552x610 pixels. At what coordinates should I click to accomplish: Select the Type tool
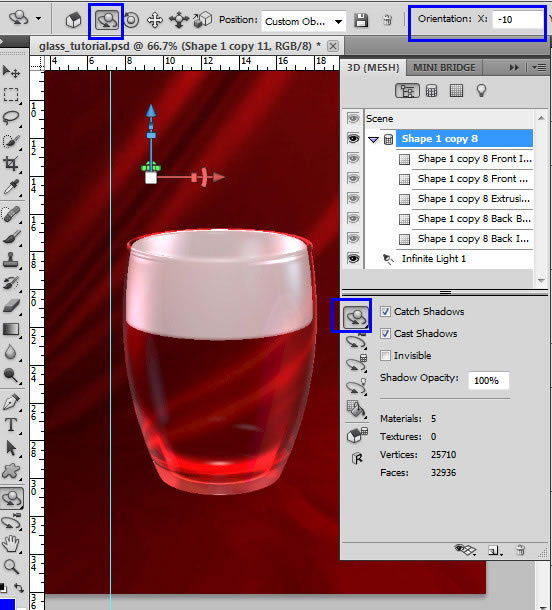pos(11,425)
